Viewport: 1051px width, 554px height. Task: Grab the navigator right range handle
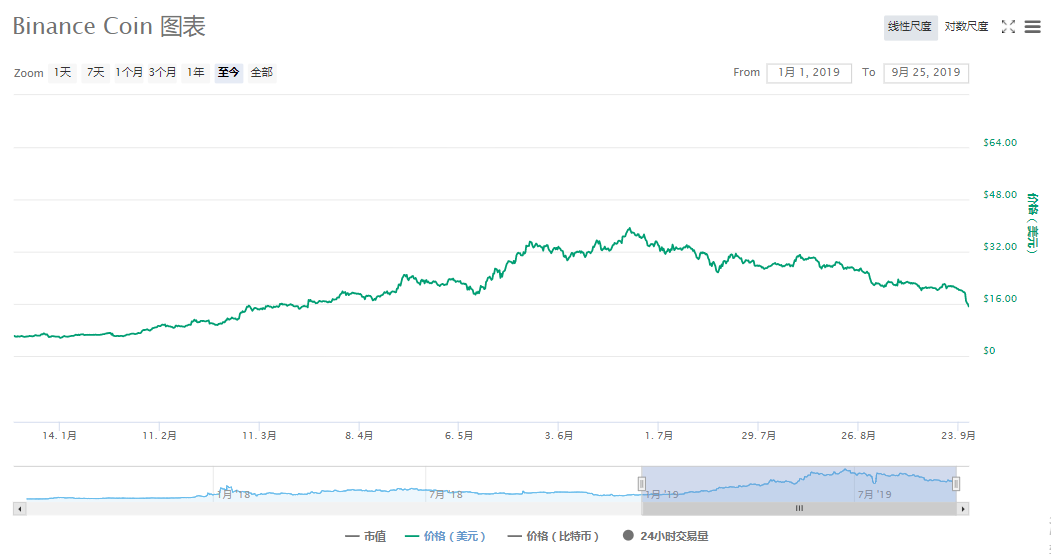coord(956,484)
